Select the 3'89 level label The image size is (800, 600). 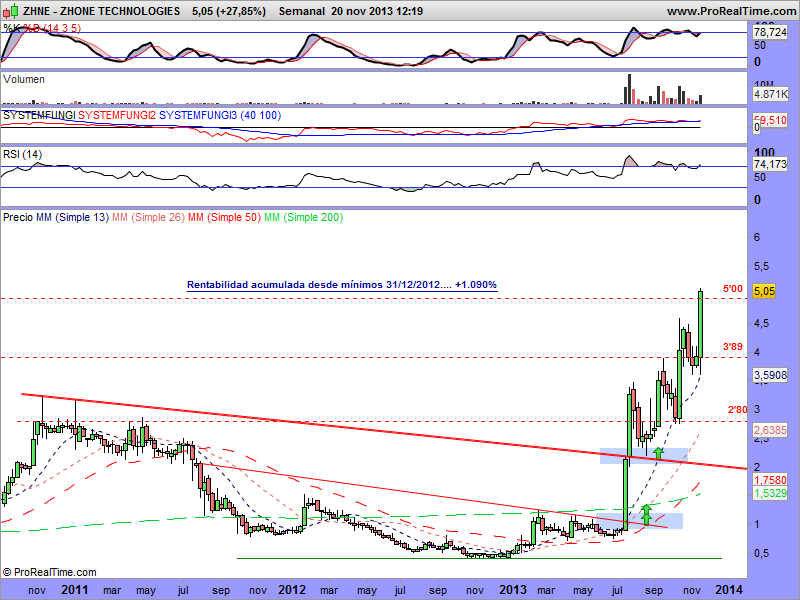(x=733, y=346)
